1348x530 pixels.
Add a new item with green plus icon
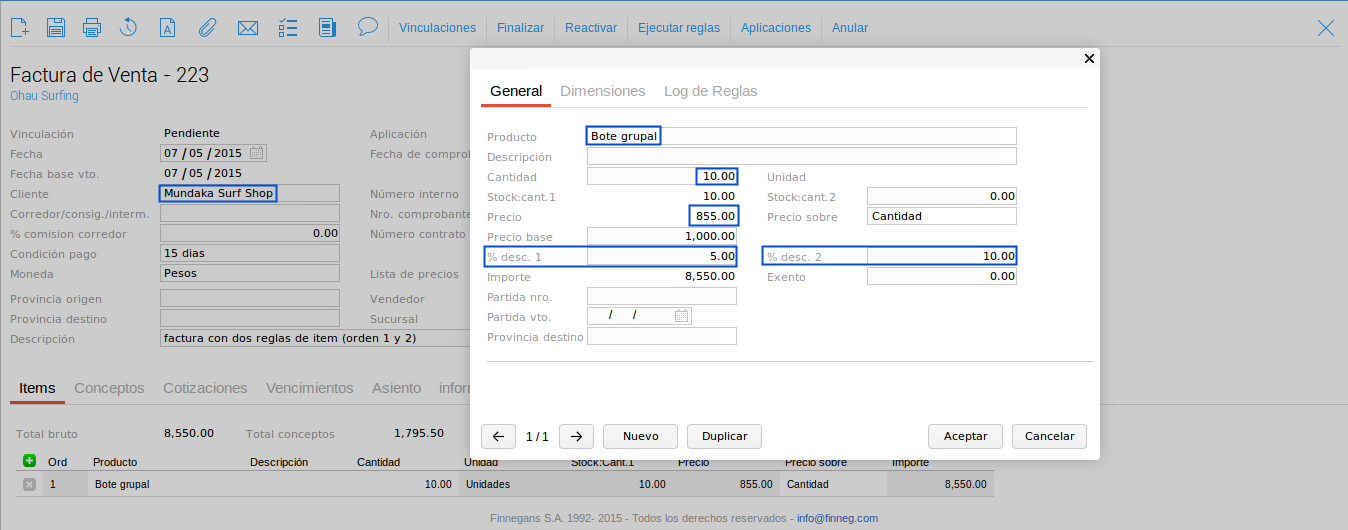pos(29,461)
